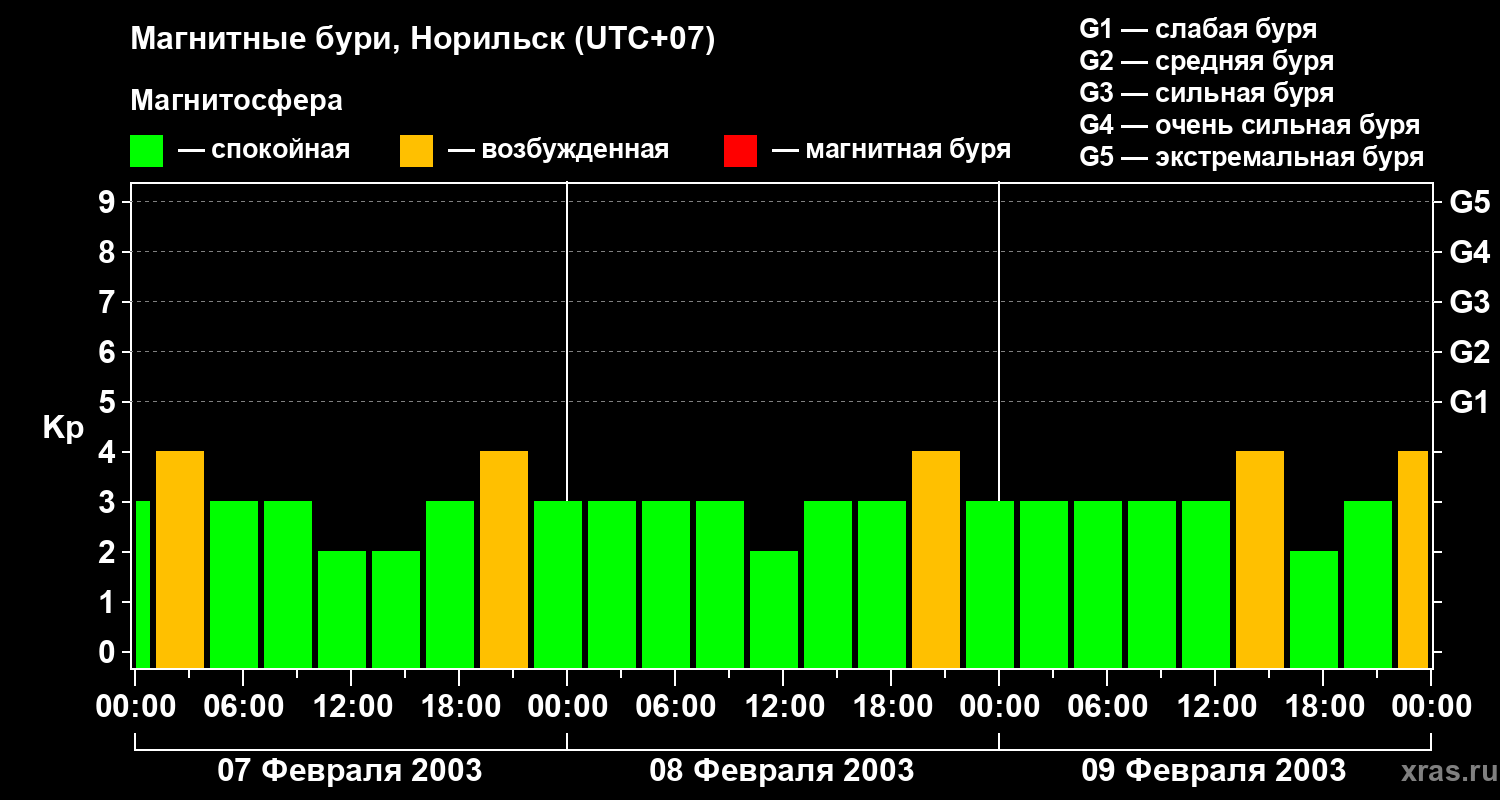Click the 'G3' label on the right axis
The height and width of the screenshot is (800, 1500).
pyautogui.click(x=1469, y=303)
